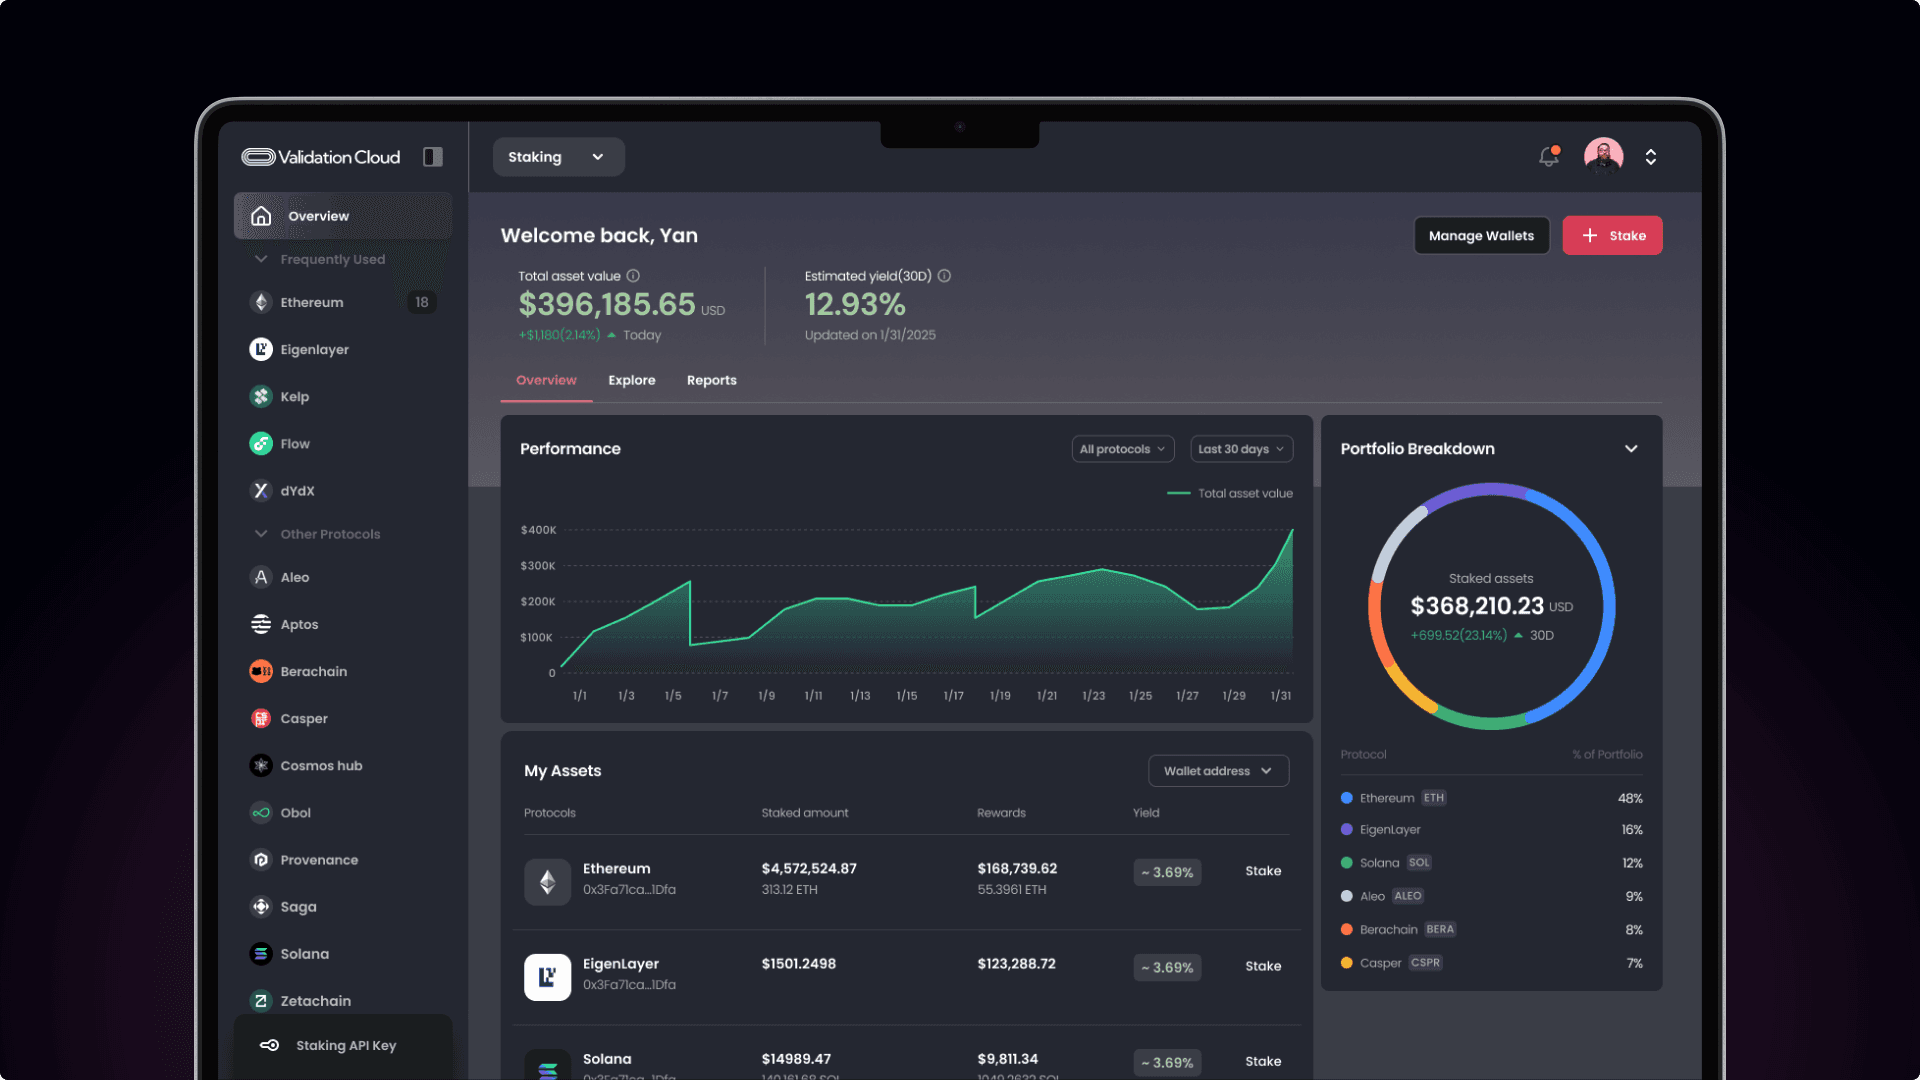
Task: Click the Estimated yield info icon
Action: (944, 276)
